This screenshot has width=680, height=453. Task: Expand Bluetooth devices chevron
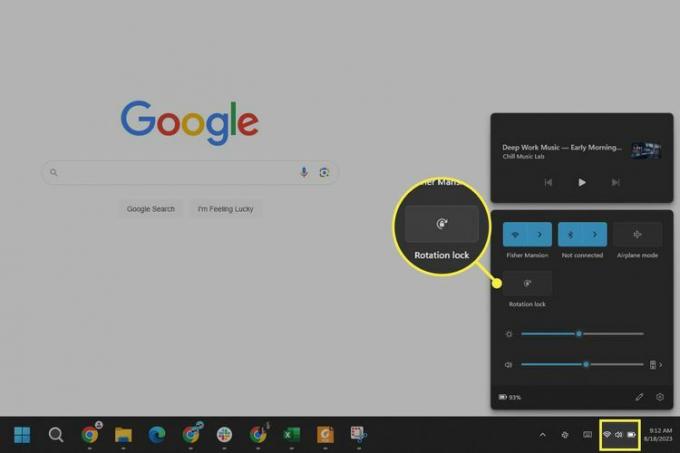(x=595, y=235)
